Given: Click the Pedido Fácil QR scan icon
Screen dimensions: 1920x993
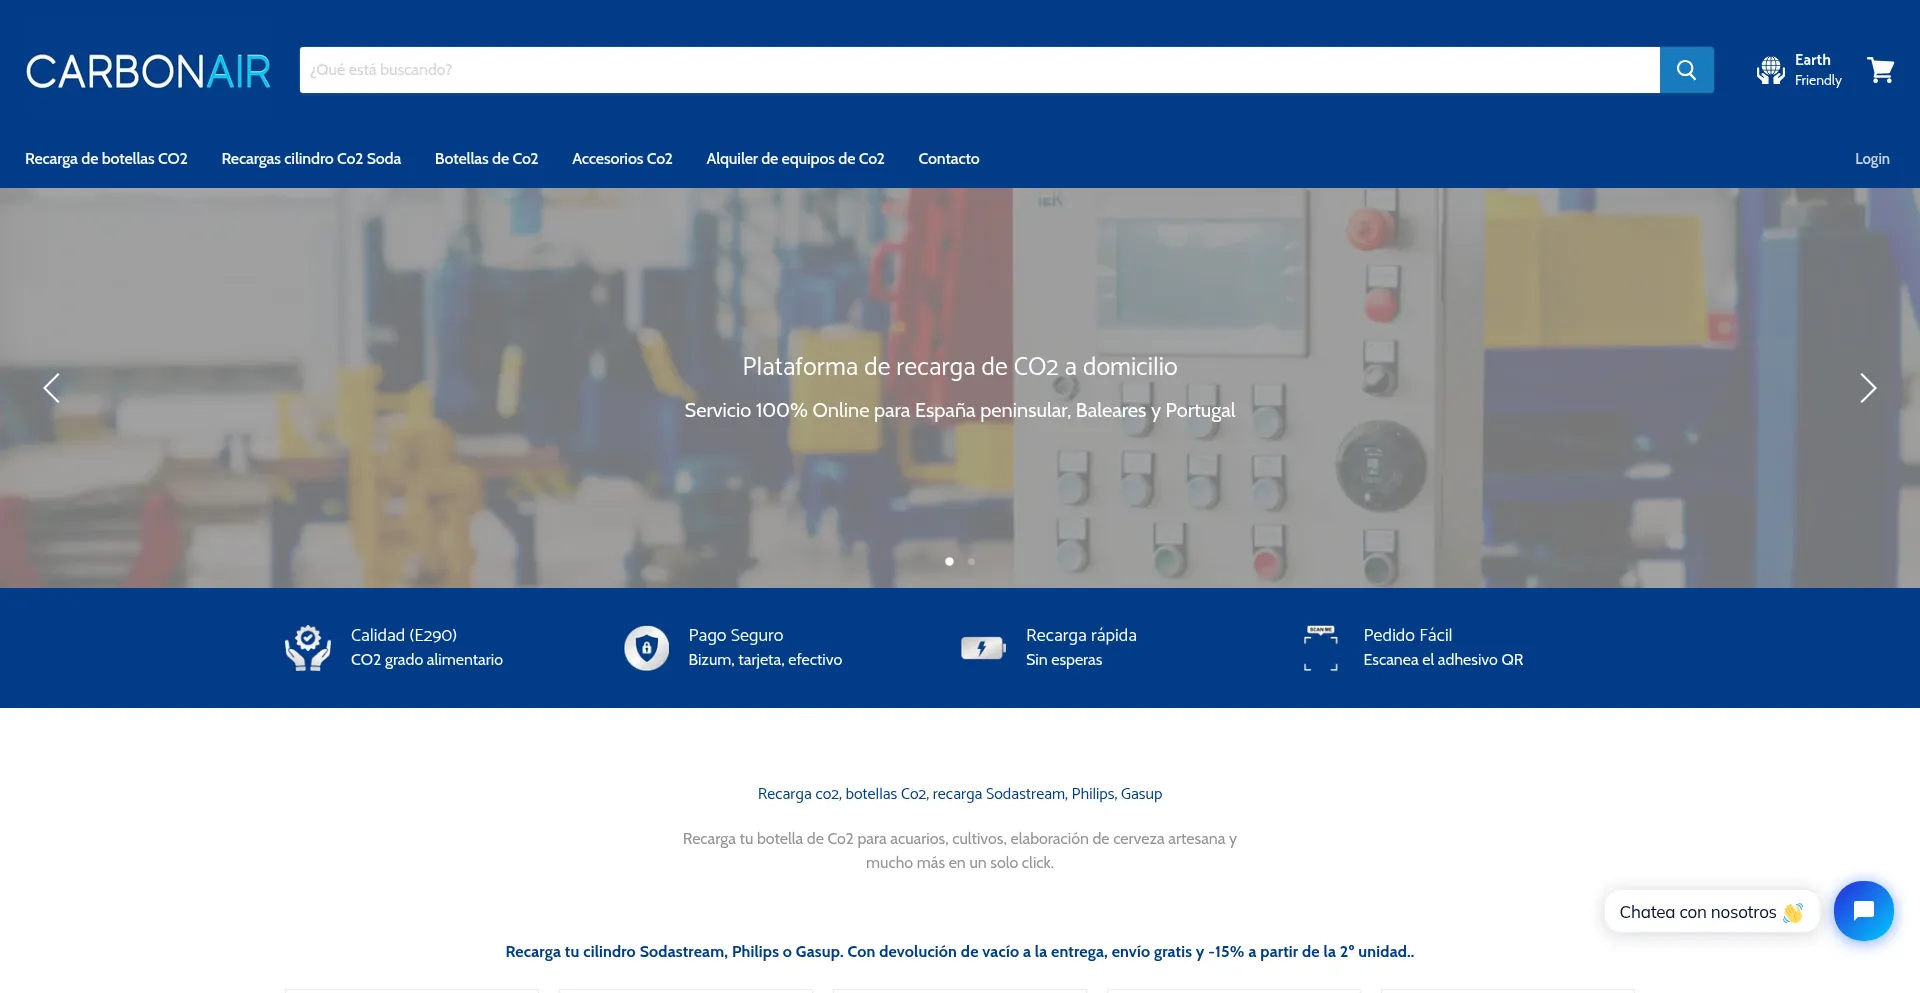Looking at the screenshot, I should point(1320,648).
